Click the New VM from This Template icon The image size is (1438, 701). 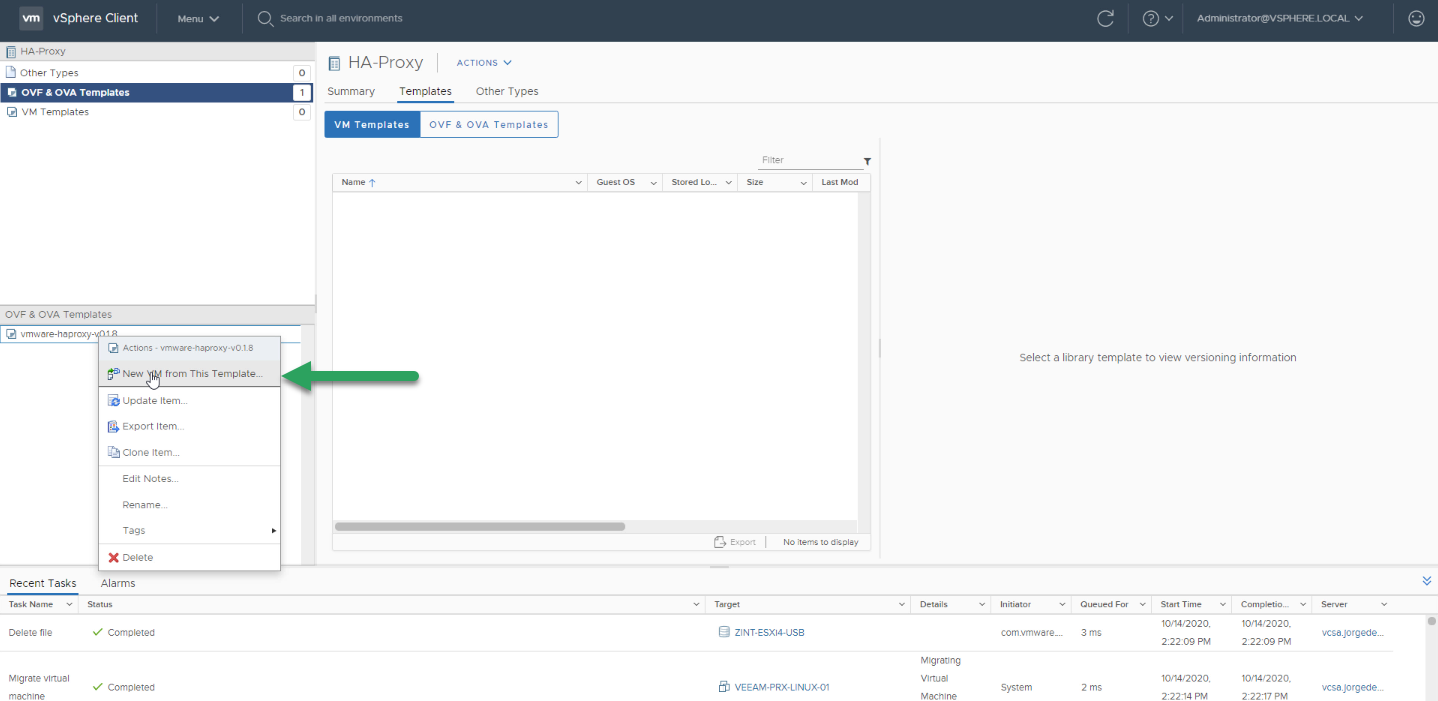coord(114,374)
